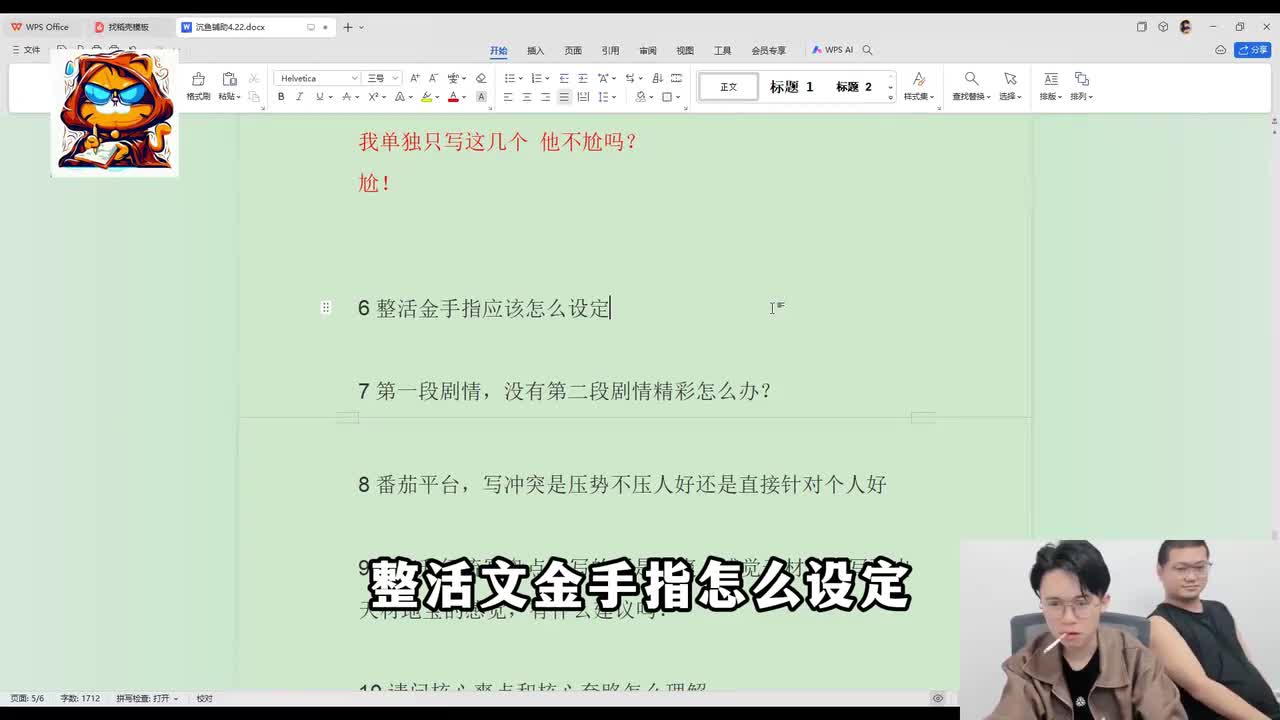The height and width of the screenshot is (720, 1280).
Task: Click the text effects outlined A icon
Action: pos(399,97)
